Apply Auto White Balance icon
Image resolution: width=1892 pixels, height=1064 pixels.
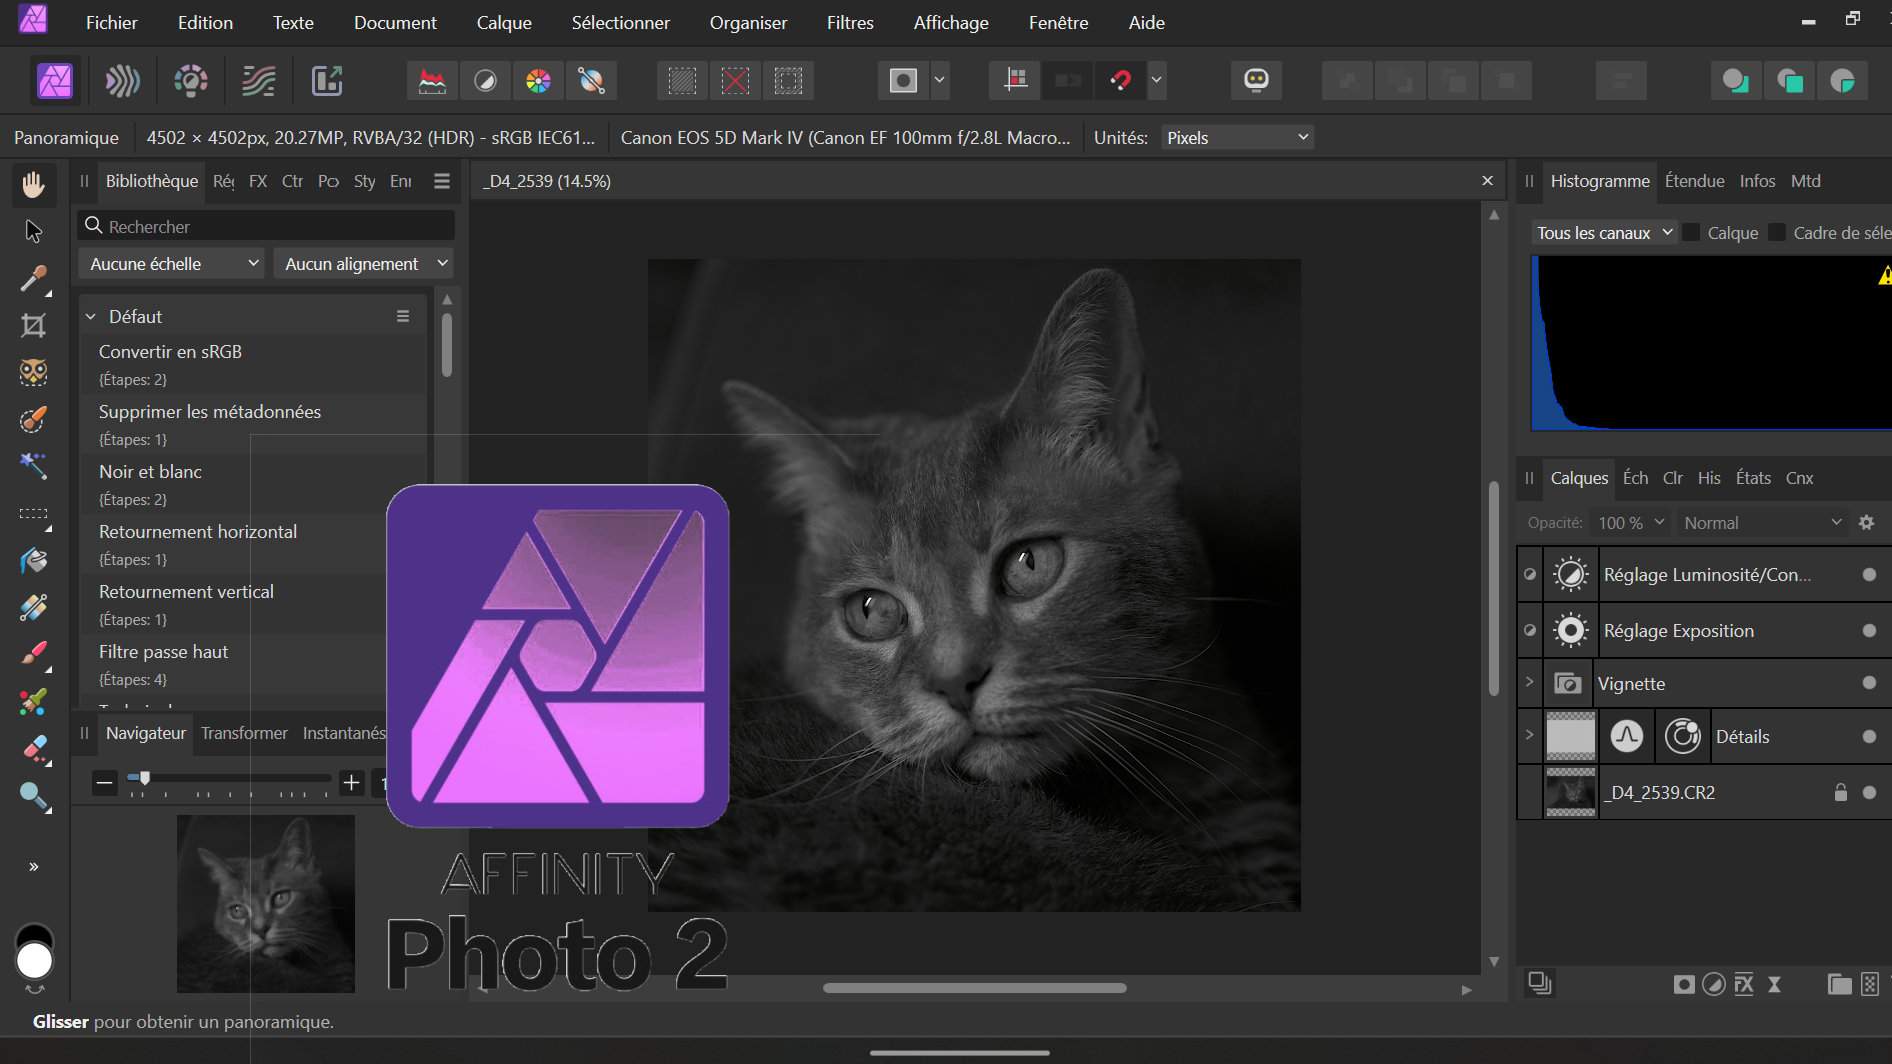tap(591, 80)
